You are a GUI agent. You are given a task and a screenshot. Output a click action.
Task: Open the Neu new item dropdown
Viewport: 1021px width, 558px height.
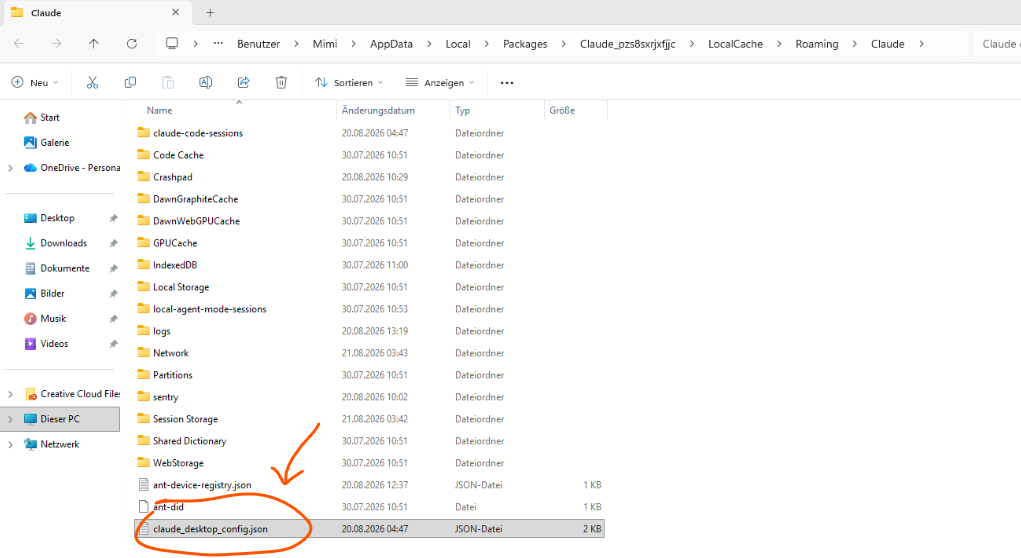pyautogui.click(x=35, y=83)
